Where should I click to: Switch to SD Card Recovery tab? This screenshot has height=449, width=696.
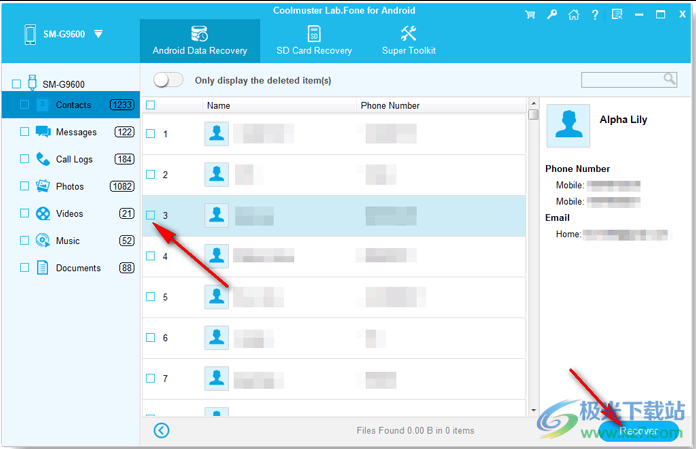pyautogui.click(x=314, y=41)
